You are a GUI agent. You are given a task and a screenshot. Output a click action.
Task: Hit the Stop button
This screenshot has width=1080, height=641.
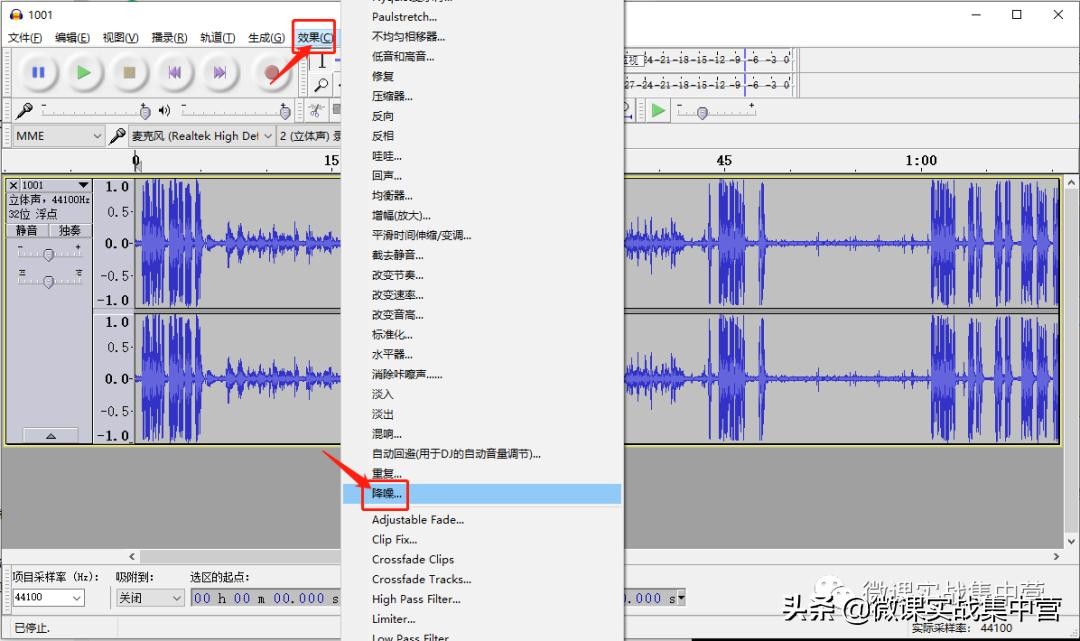(129, 72)
